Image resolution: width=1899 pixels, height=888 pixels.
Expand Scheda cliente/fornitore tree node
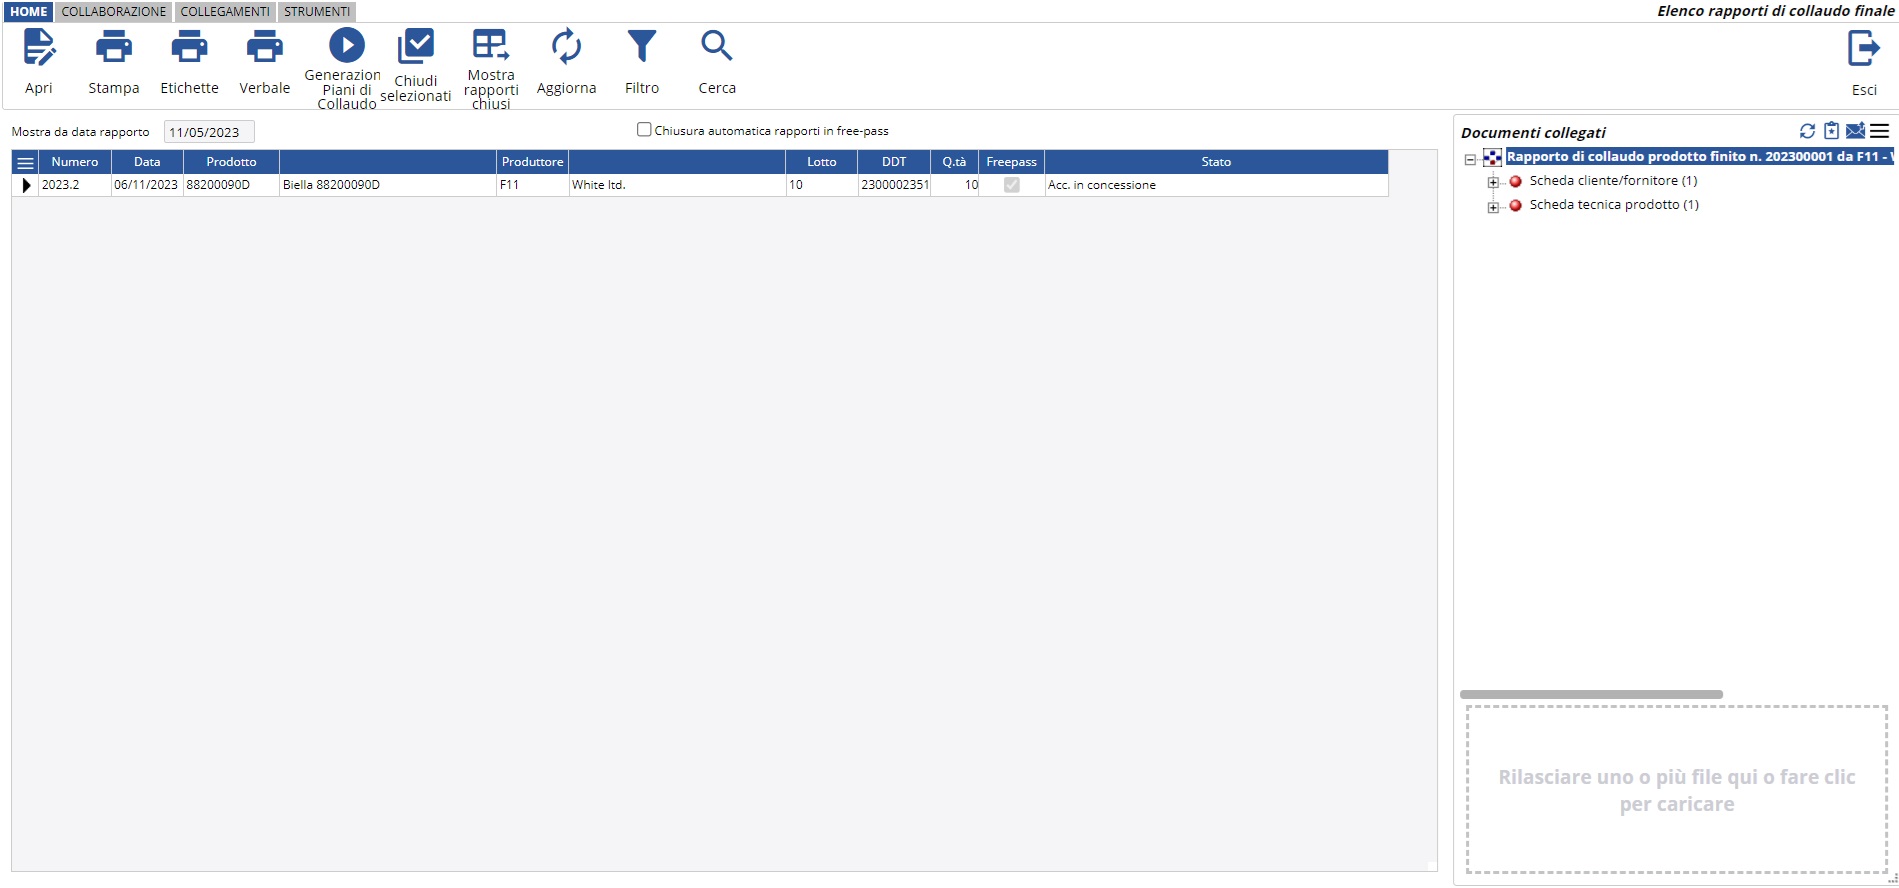[1493, 182]
